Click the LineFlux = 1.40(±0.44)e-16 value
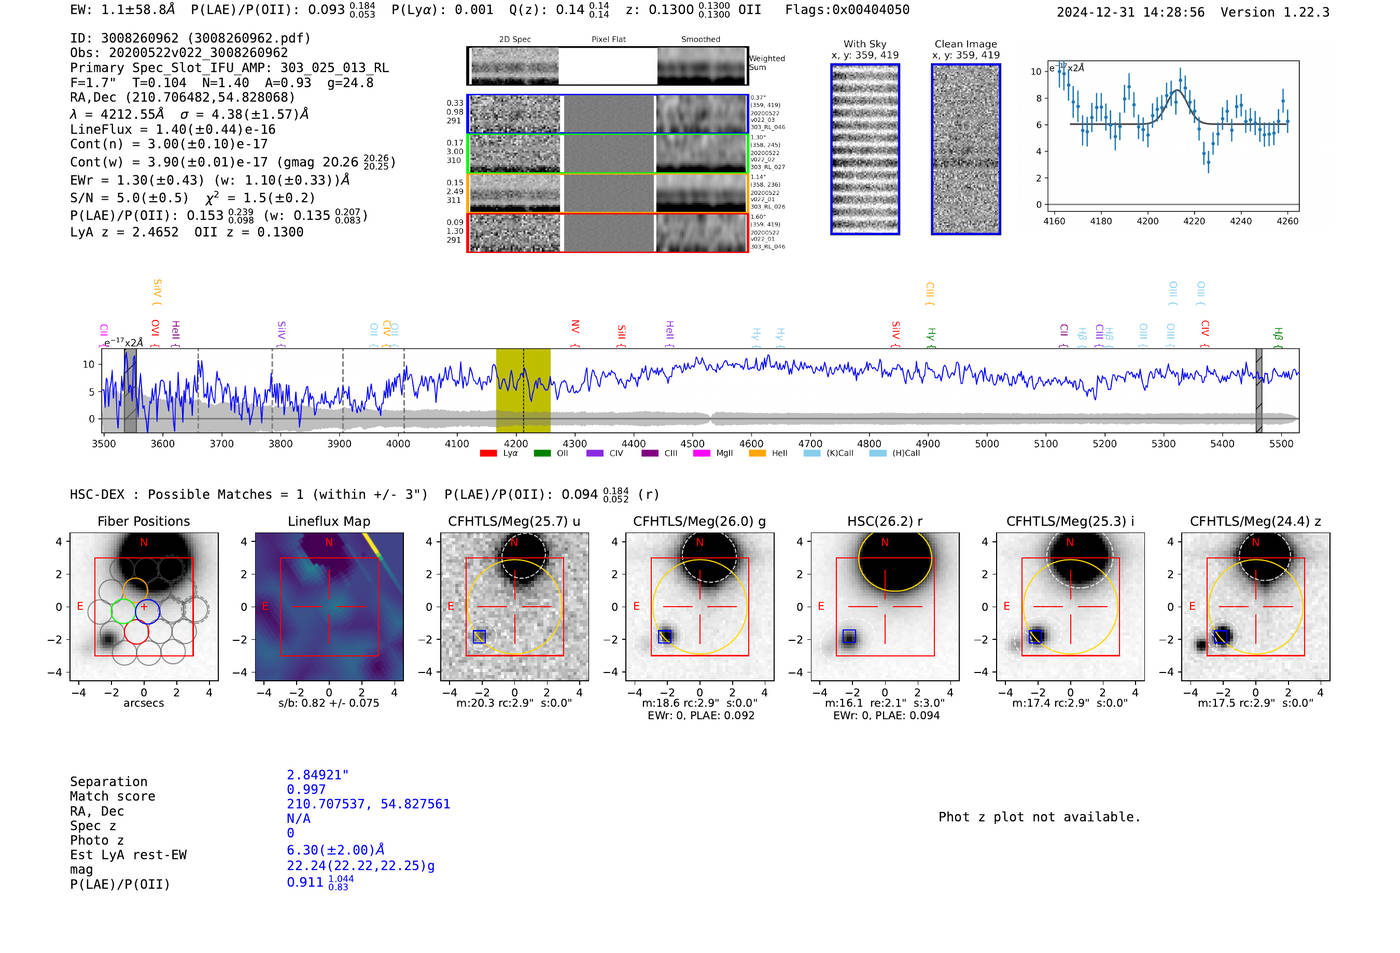Image resolution: width=1400 pixels, height=953 pixels. [x=173, y=129]
